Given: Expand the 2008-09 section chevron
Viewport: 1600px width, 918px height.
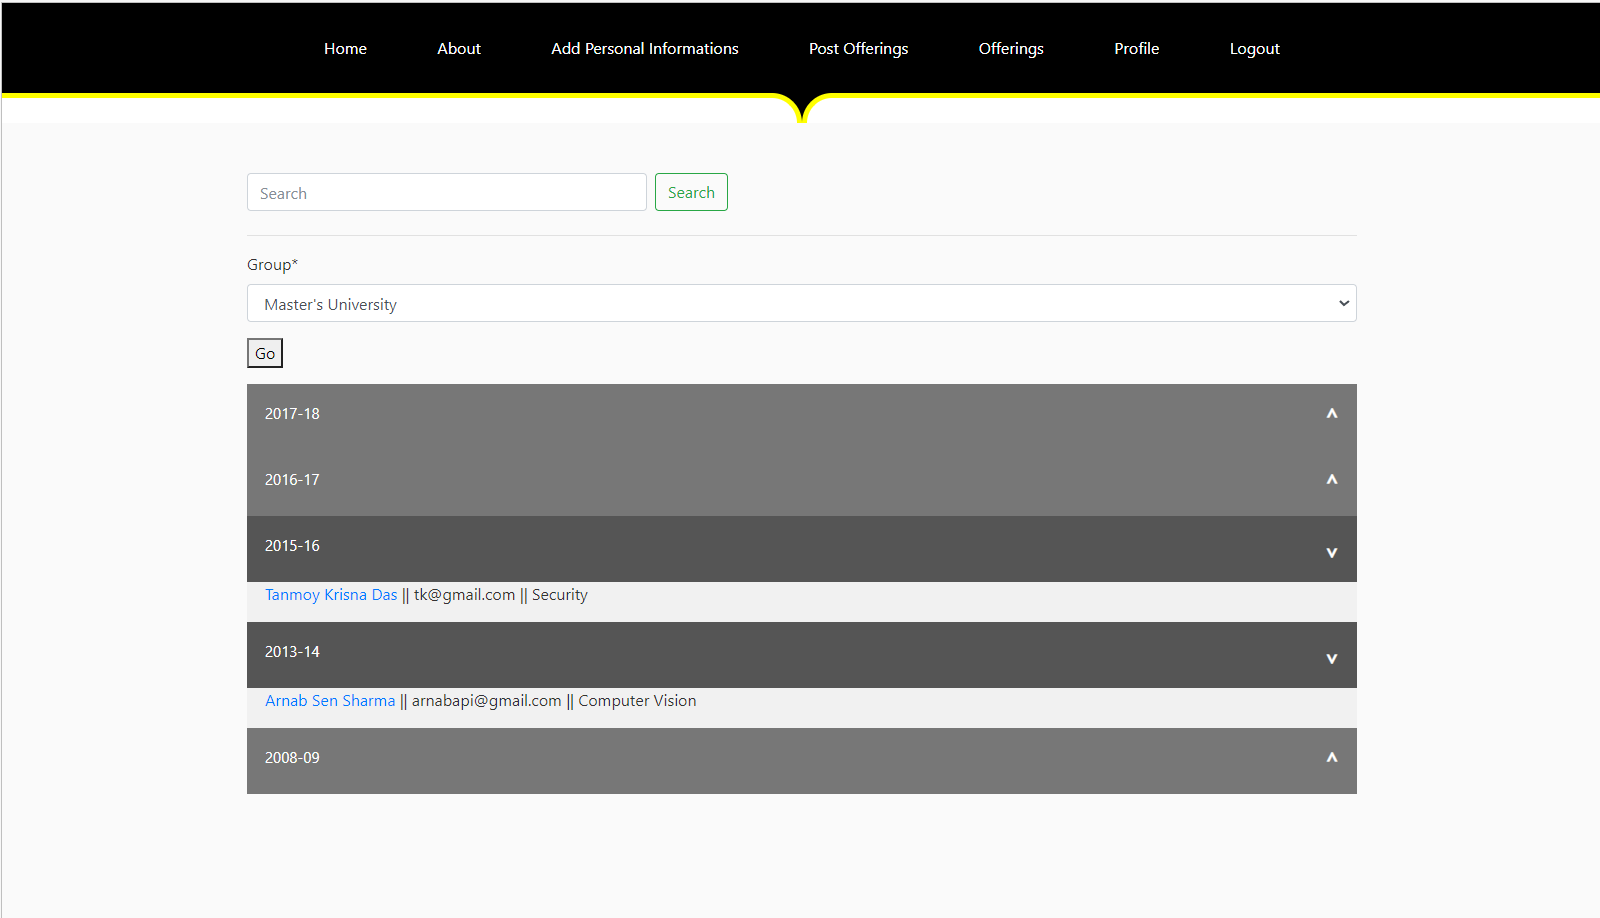Looking at the screenshot, I should coord(1332,758).
